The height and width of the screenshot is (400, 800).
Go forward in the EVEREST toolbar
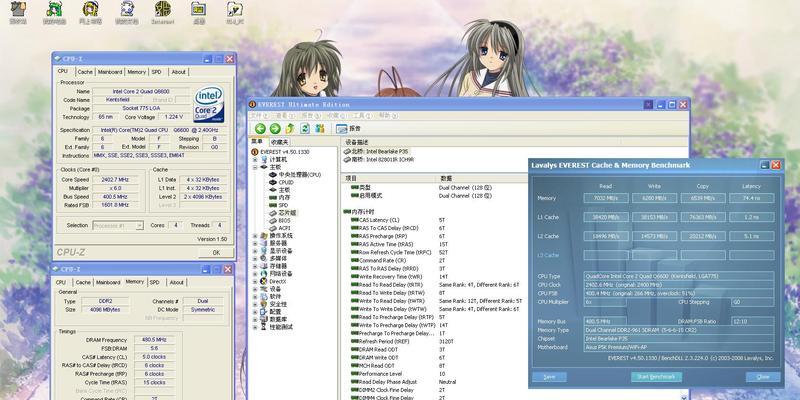275,129
